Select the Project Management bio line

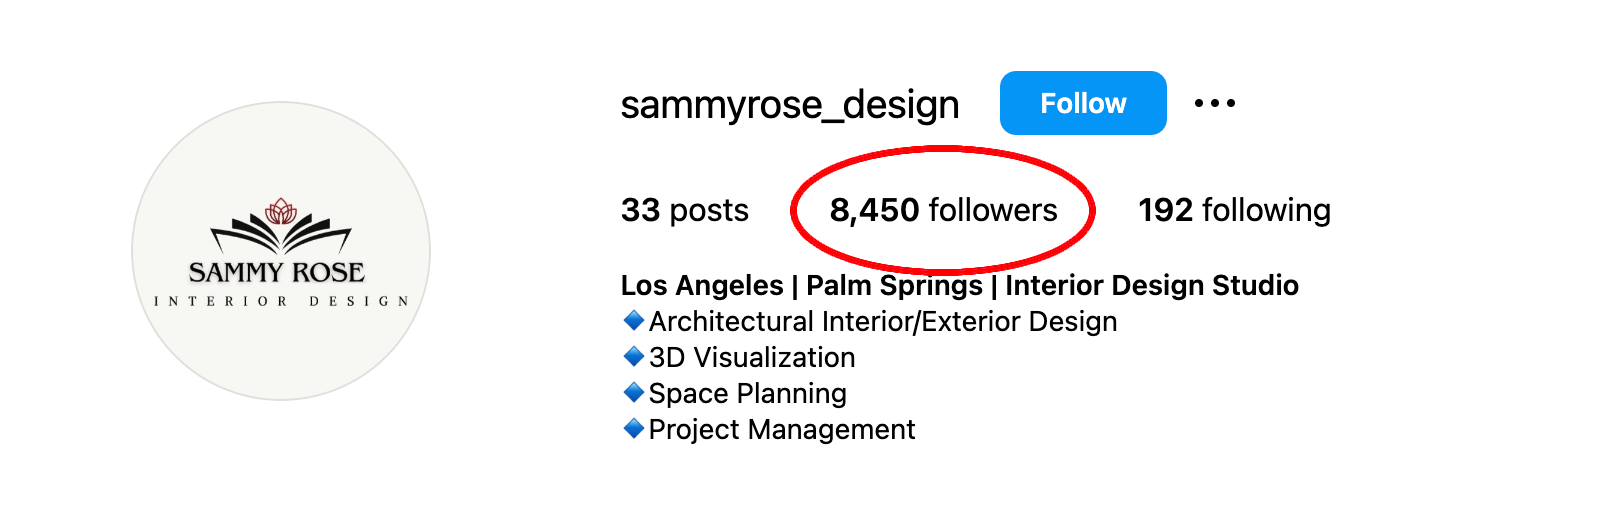pyautogui.click(x=782, y=429)
